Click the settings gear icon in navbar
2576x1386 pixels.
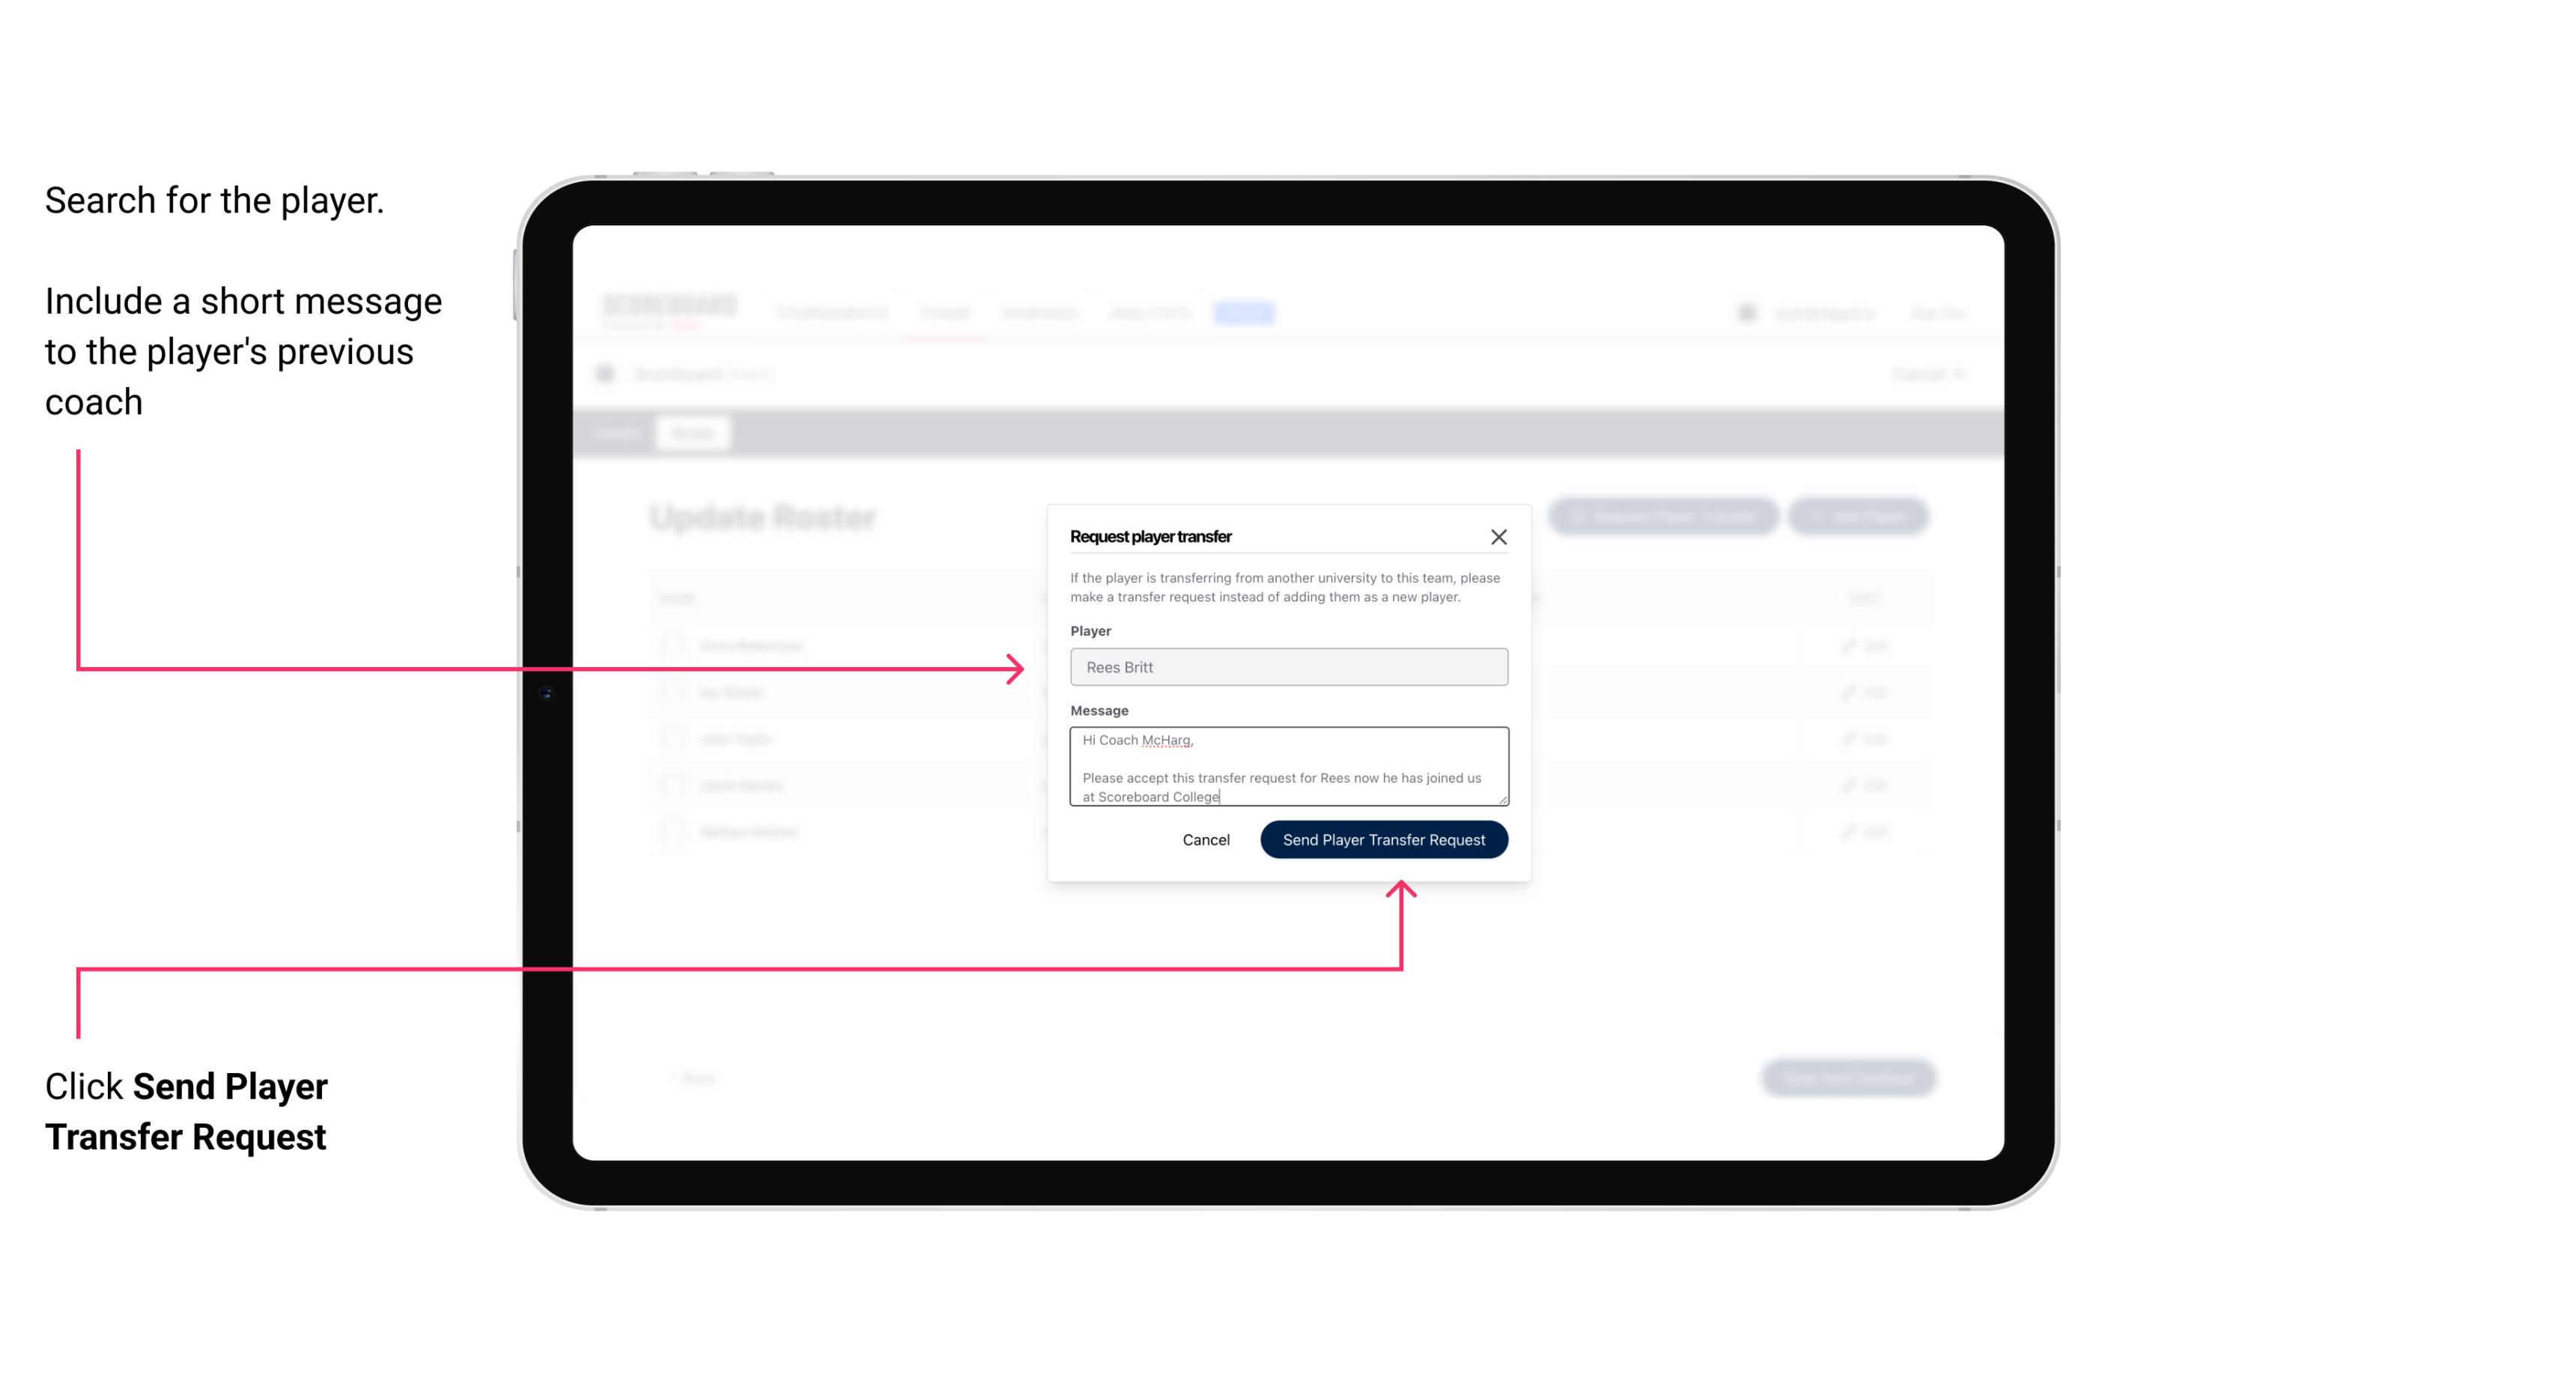[x=1745, y=312]
